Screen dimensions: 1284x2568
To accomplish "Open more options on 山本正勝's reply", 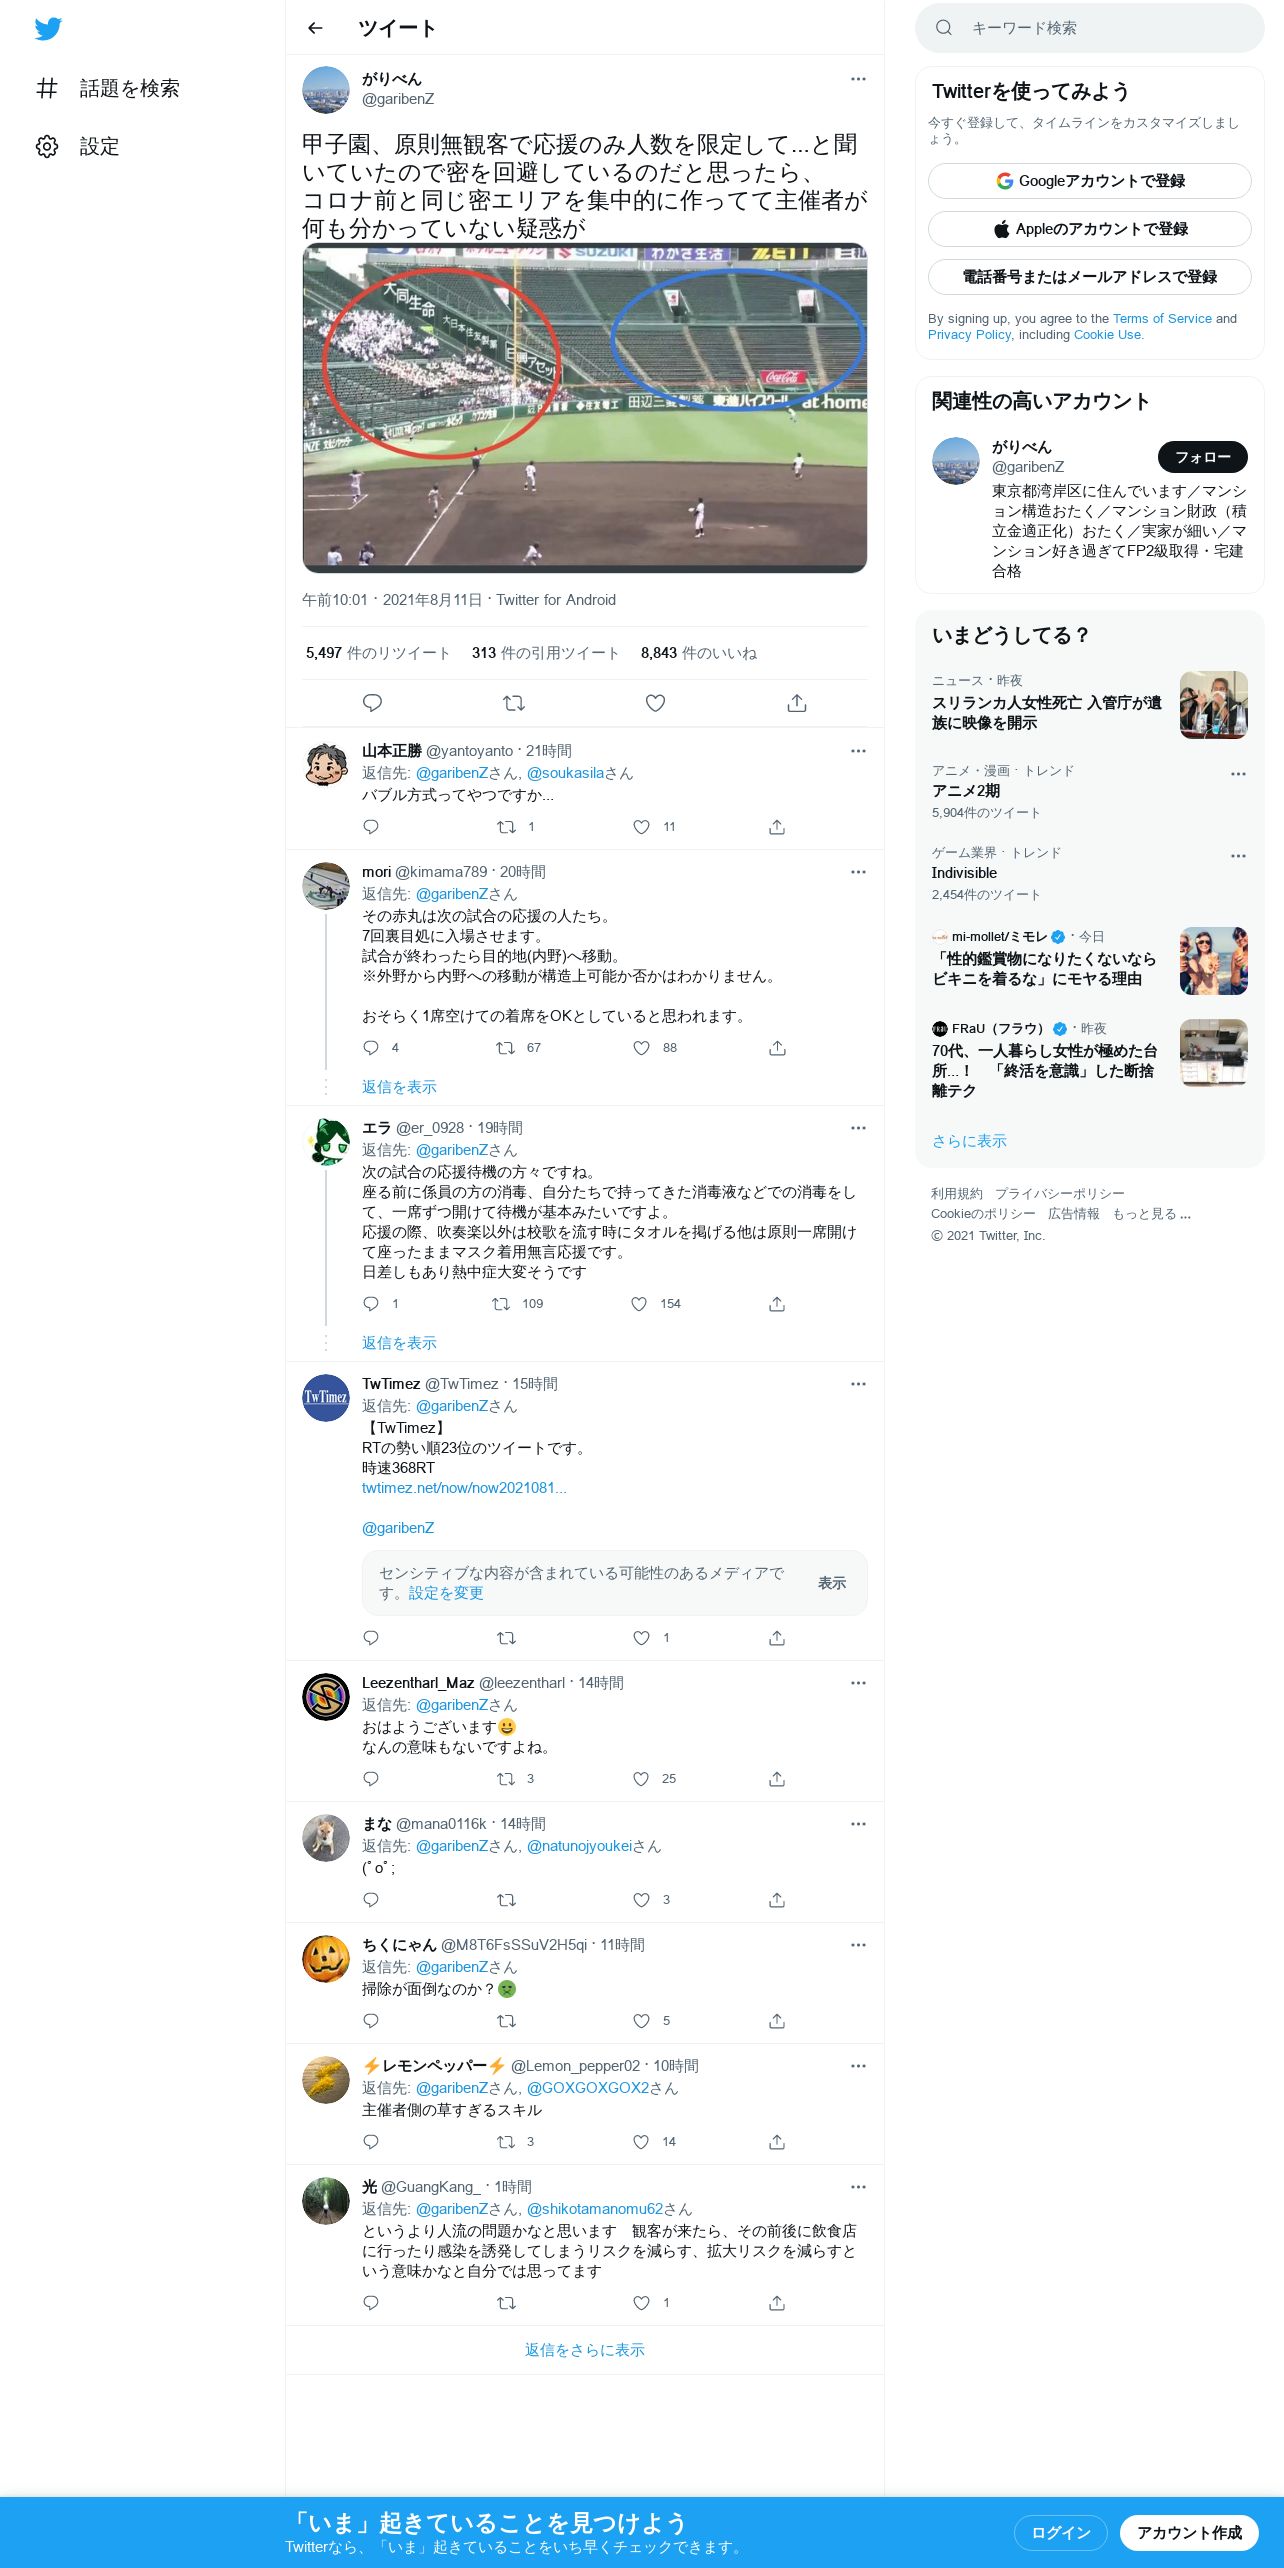I will (858, 751).
